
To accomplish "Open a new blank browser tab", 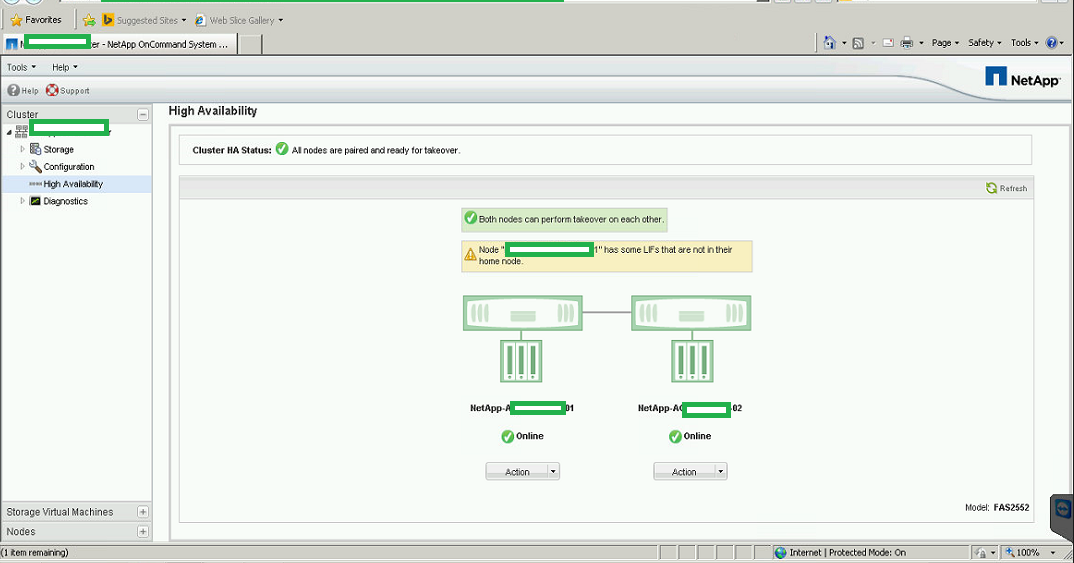I will pyautogui.click(x=250, y=44).
